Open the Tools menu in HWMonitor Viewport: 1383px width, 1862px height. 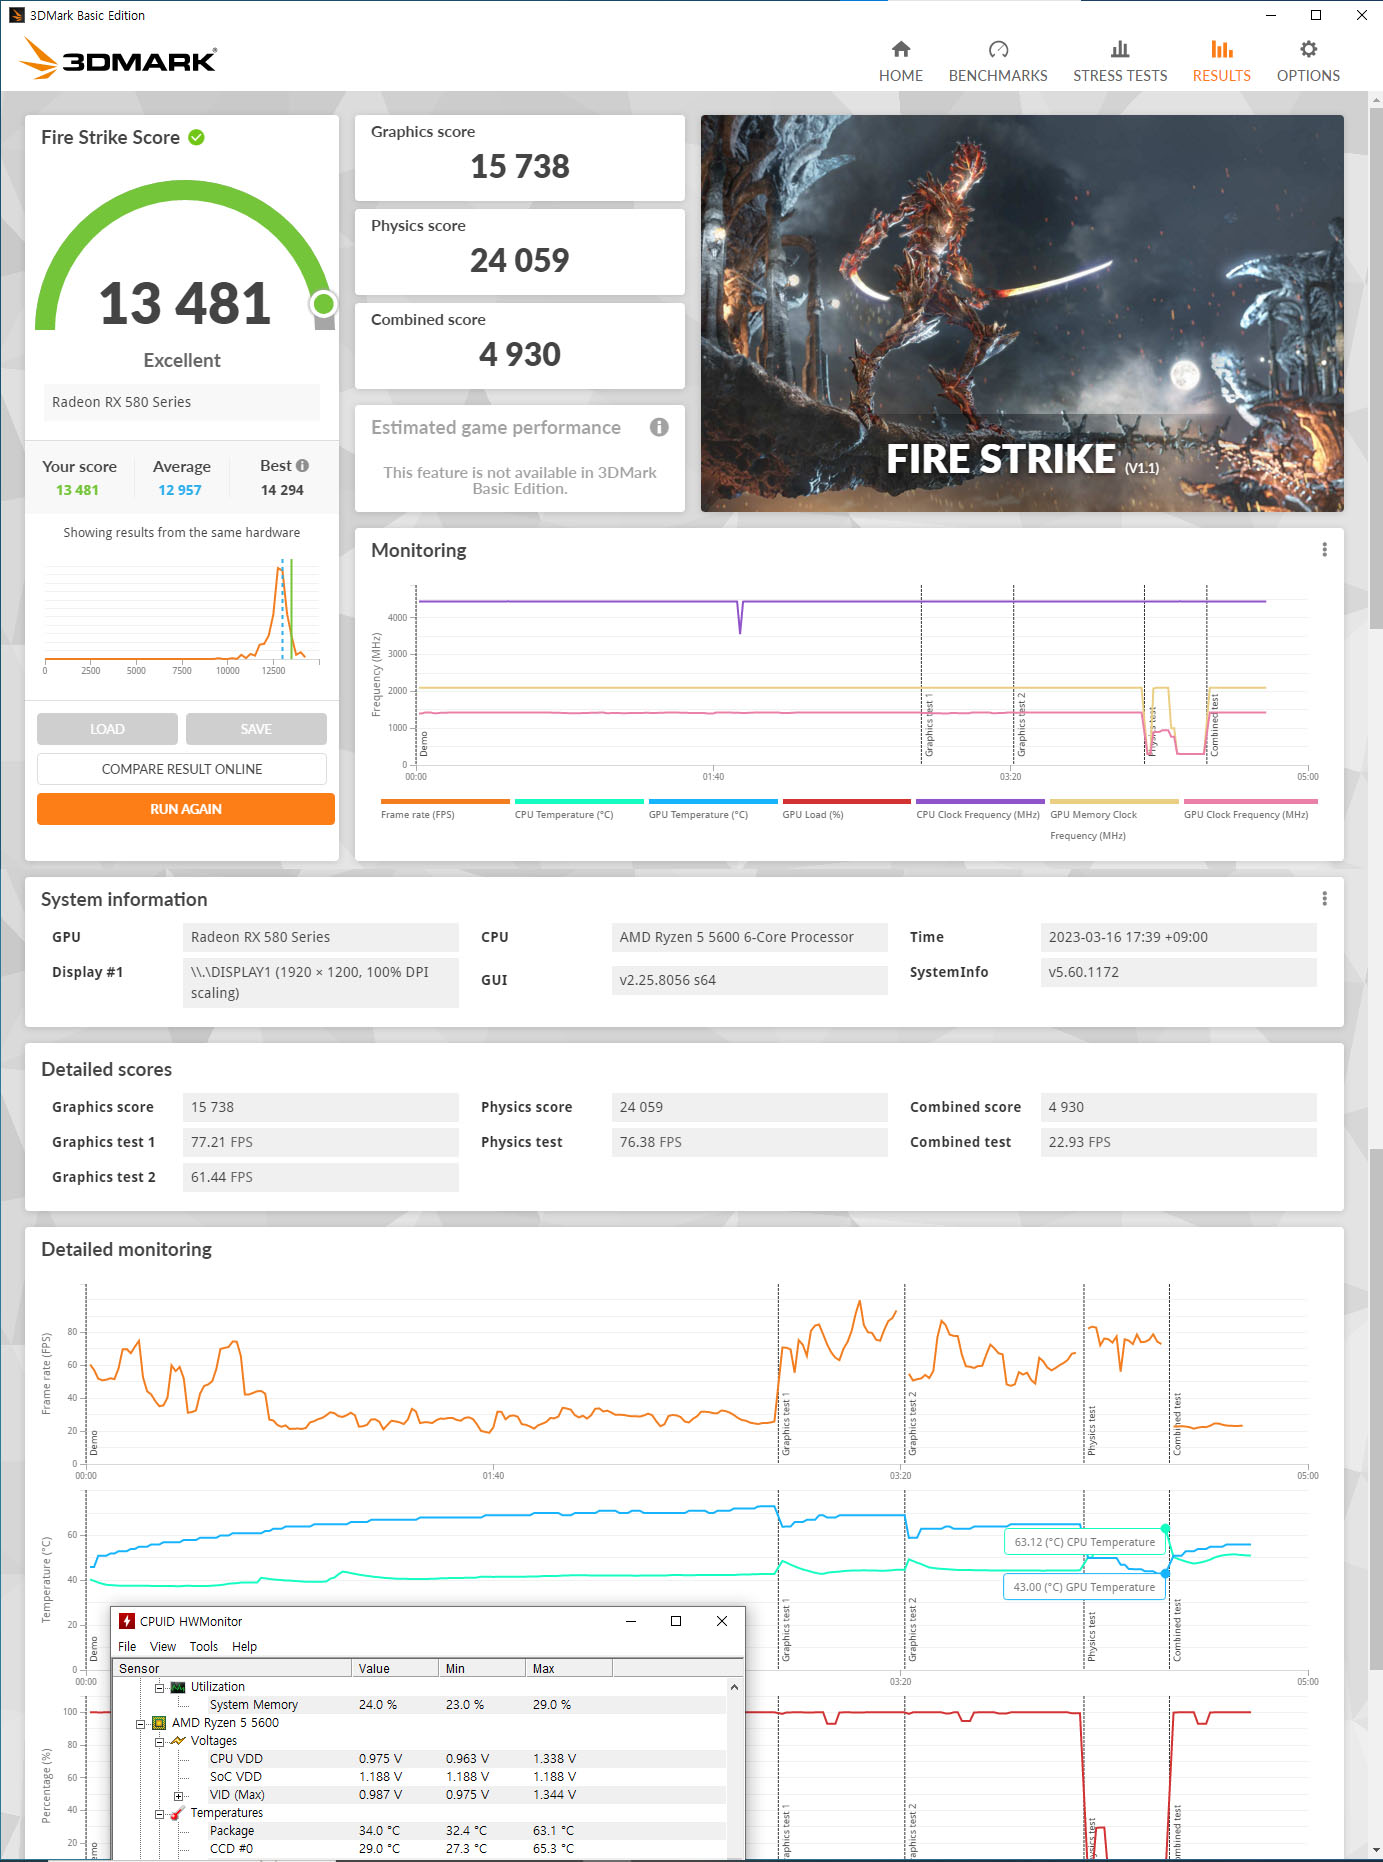pyautogui.click(x=204, y=1647)
